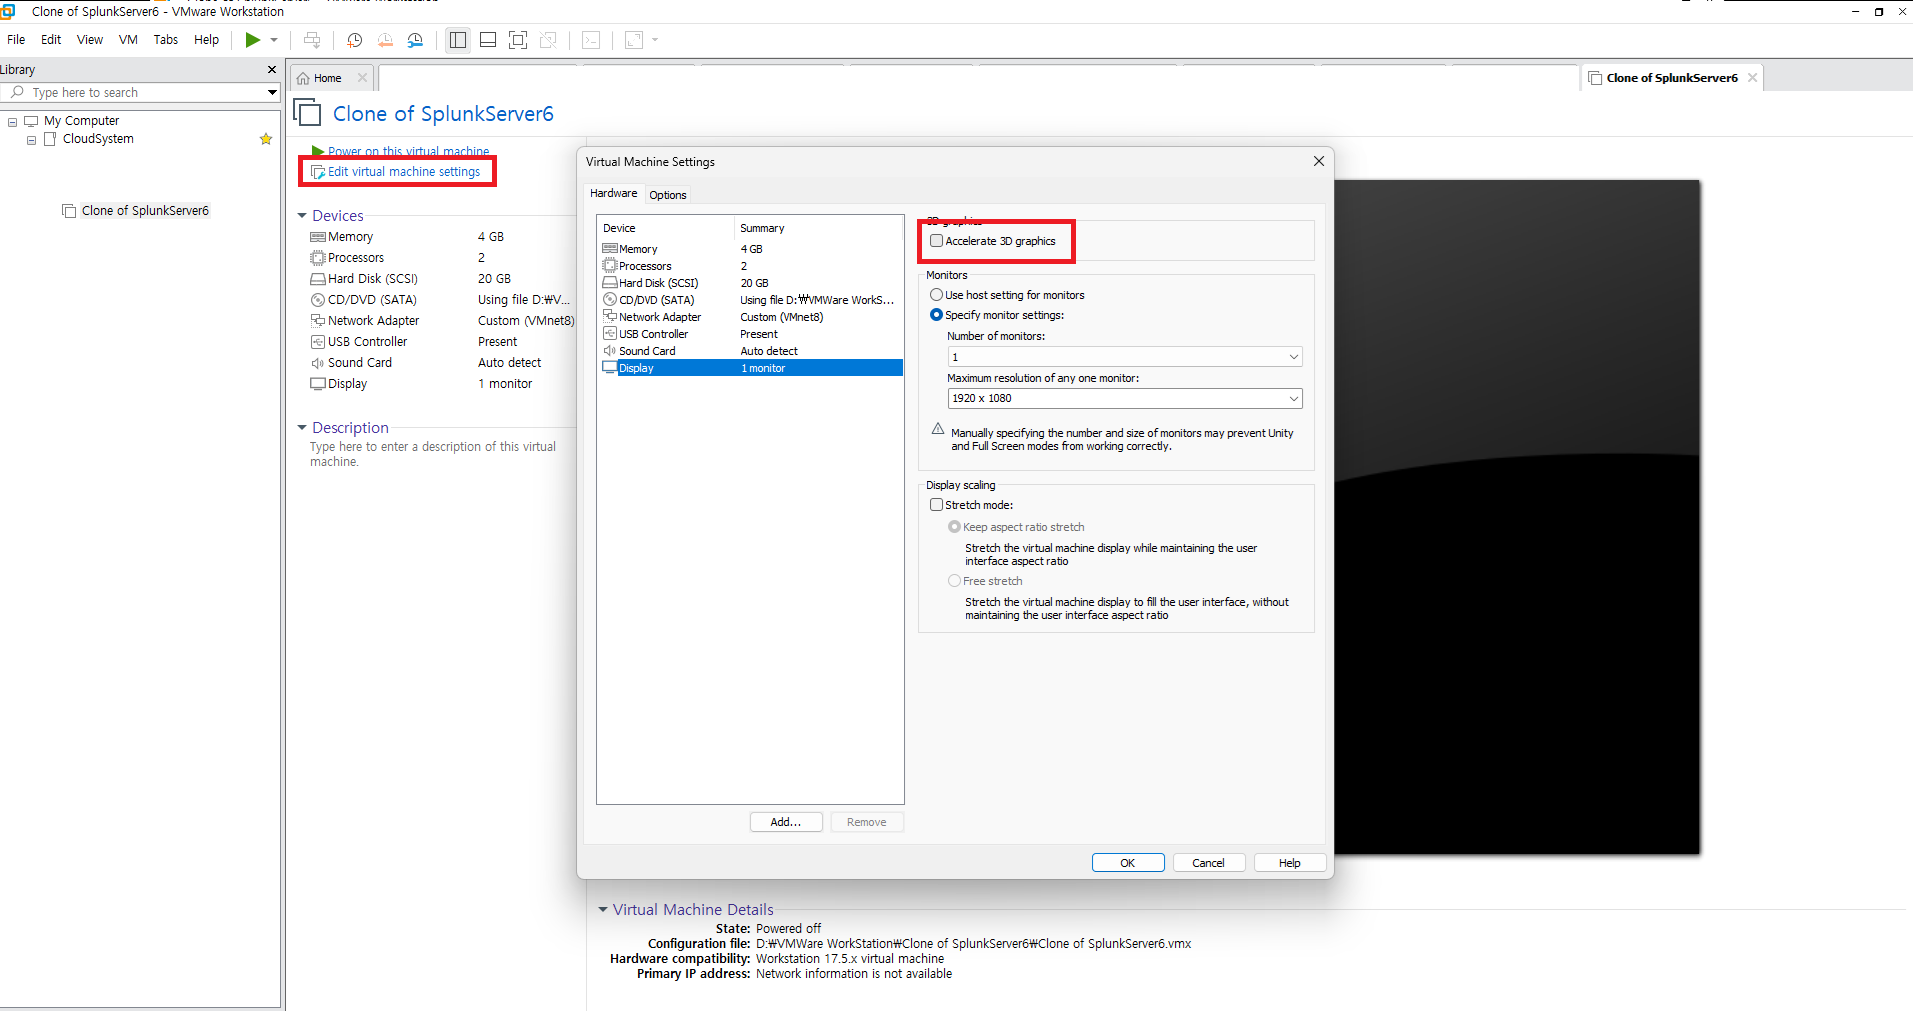Click OK in Virtual Machine Settings

[1128, 863]
